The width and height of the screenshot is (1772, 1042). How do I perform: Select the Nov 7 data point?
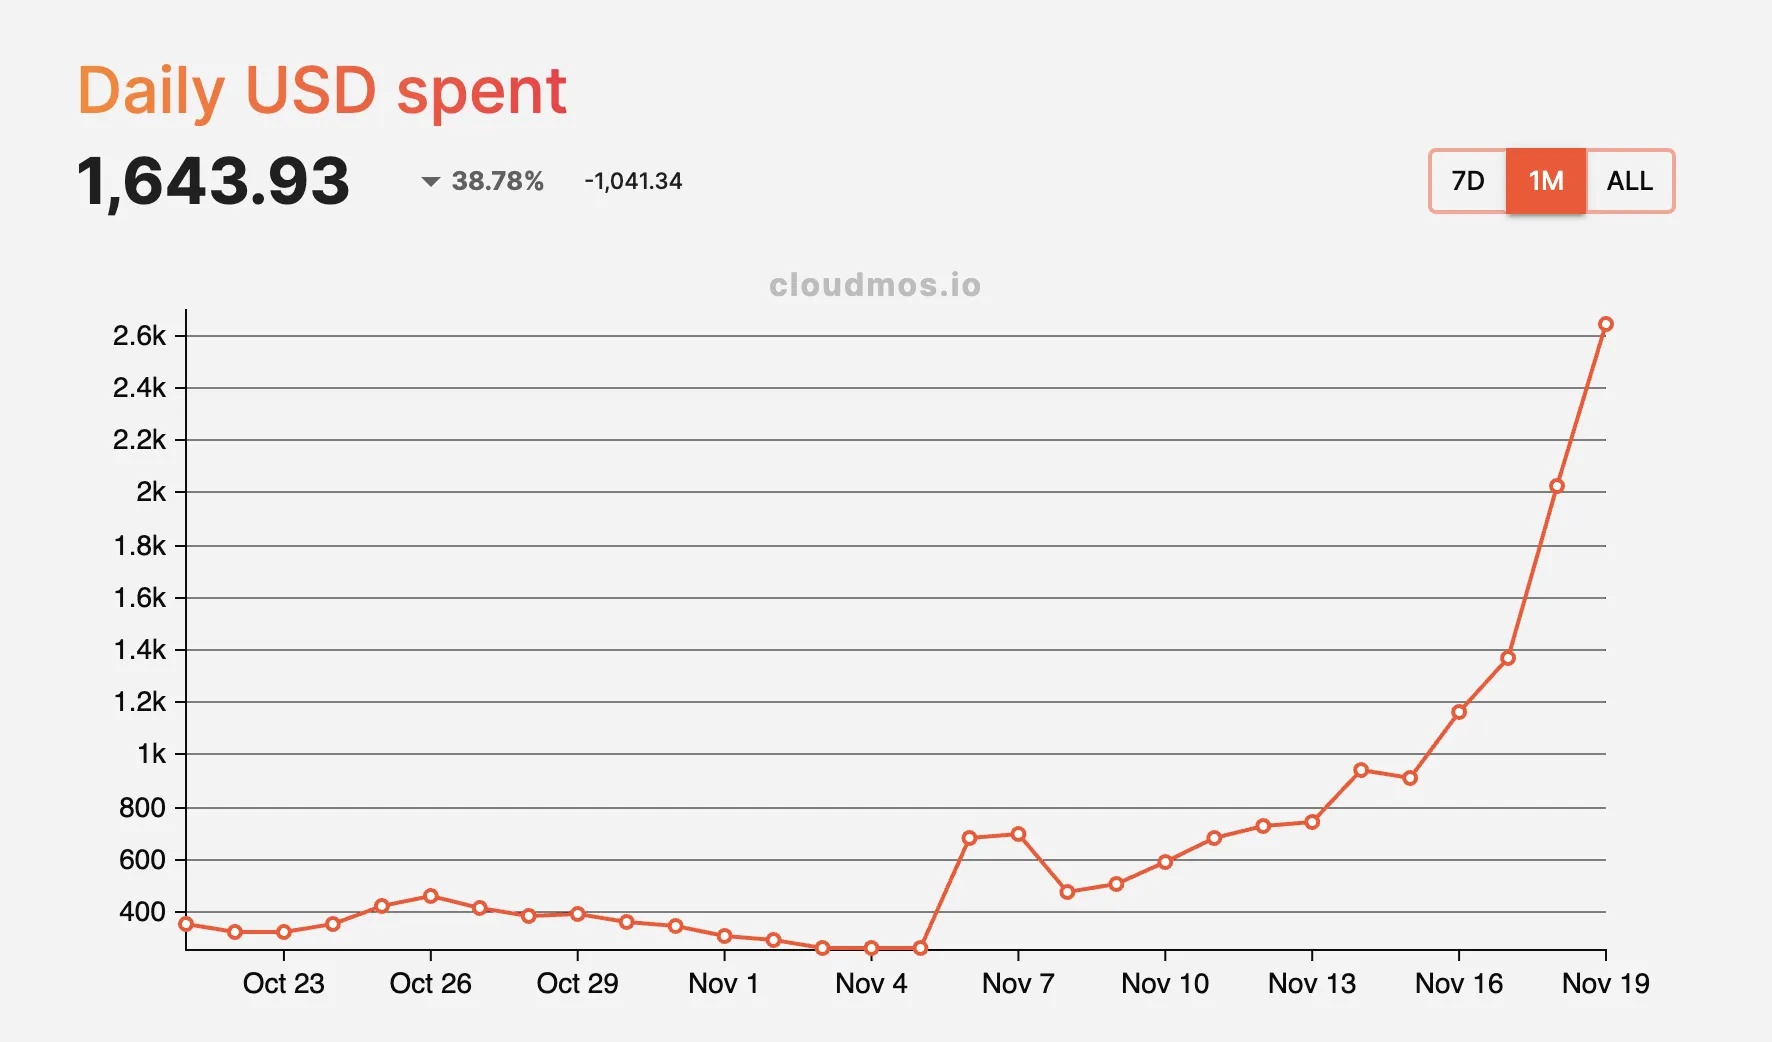click(1018, 834)
